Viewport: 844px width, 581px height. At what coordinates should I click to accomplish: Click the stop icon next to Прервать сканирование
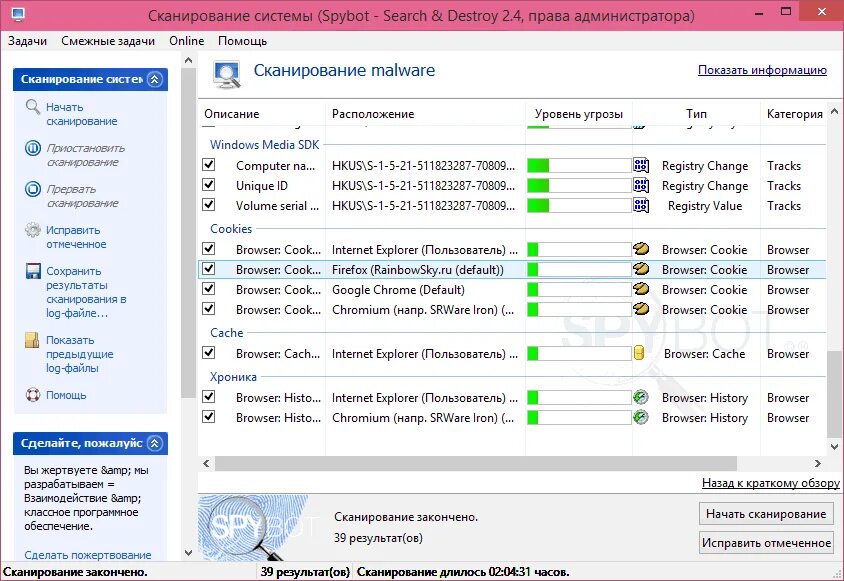pos(33,189)
